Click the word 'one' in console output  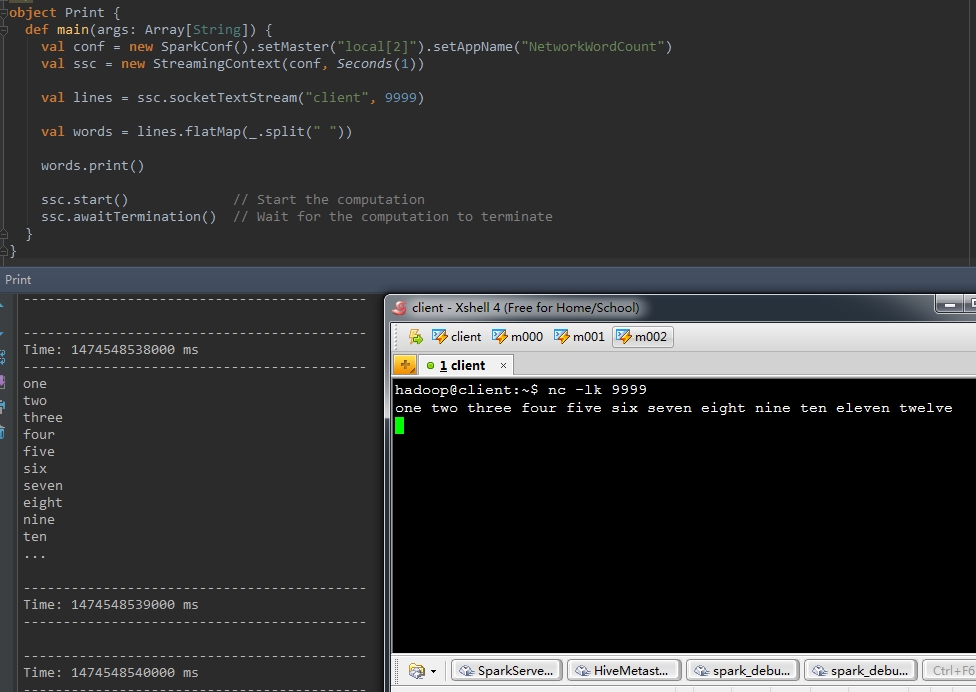(x=35, y=384)
